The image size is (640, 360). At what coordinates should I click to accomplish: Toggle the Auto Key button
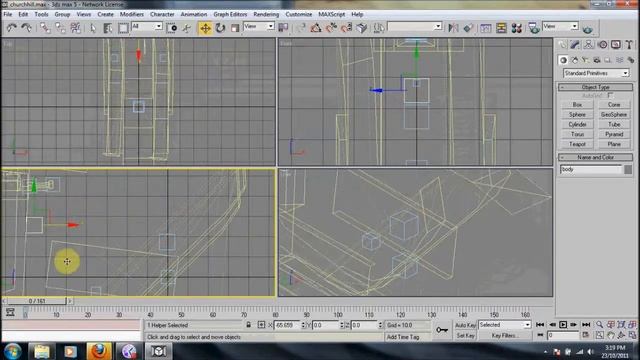(x=465, y=325)
